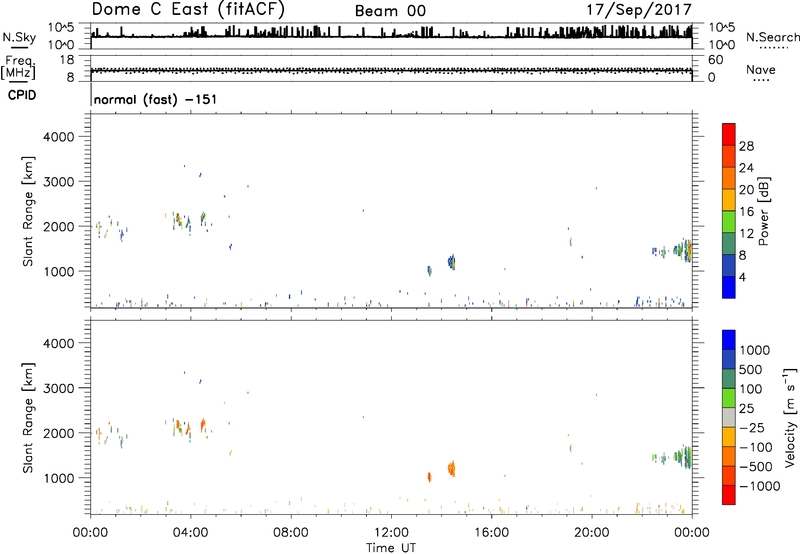Click the "18" frequency axis tick label
800x554 pixels.
pos(67,60)
